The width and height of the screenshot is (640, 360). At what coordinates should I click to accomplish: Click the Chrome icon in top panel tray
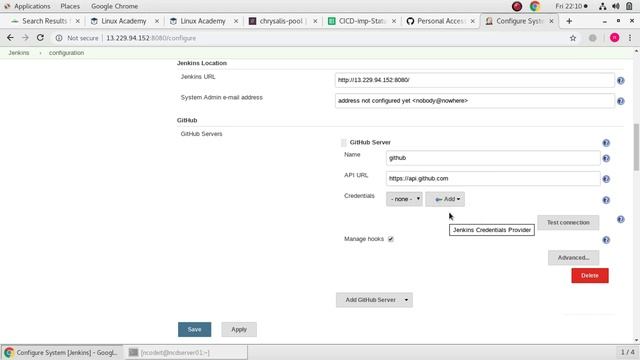pos(535,6)
